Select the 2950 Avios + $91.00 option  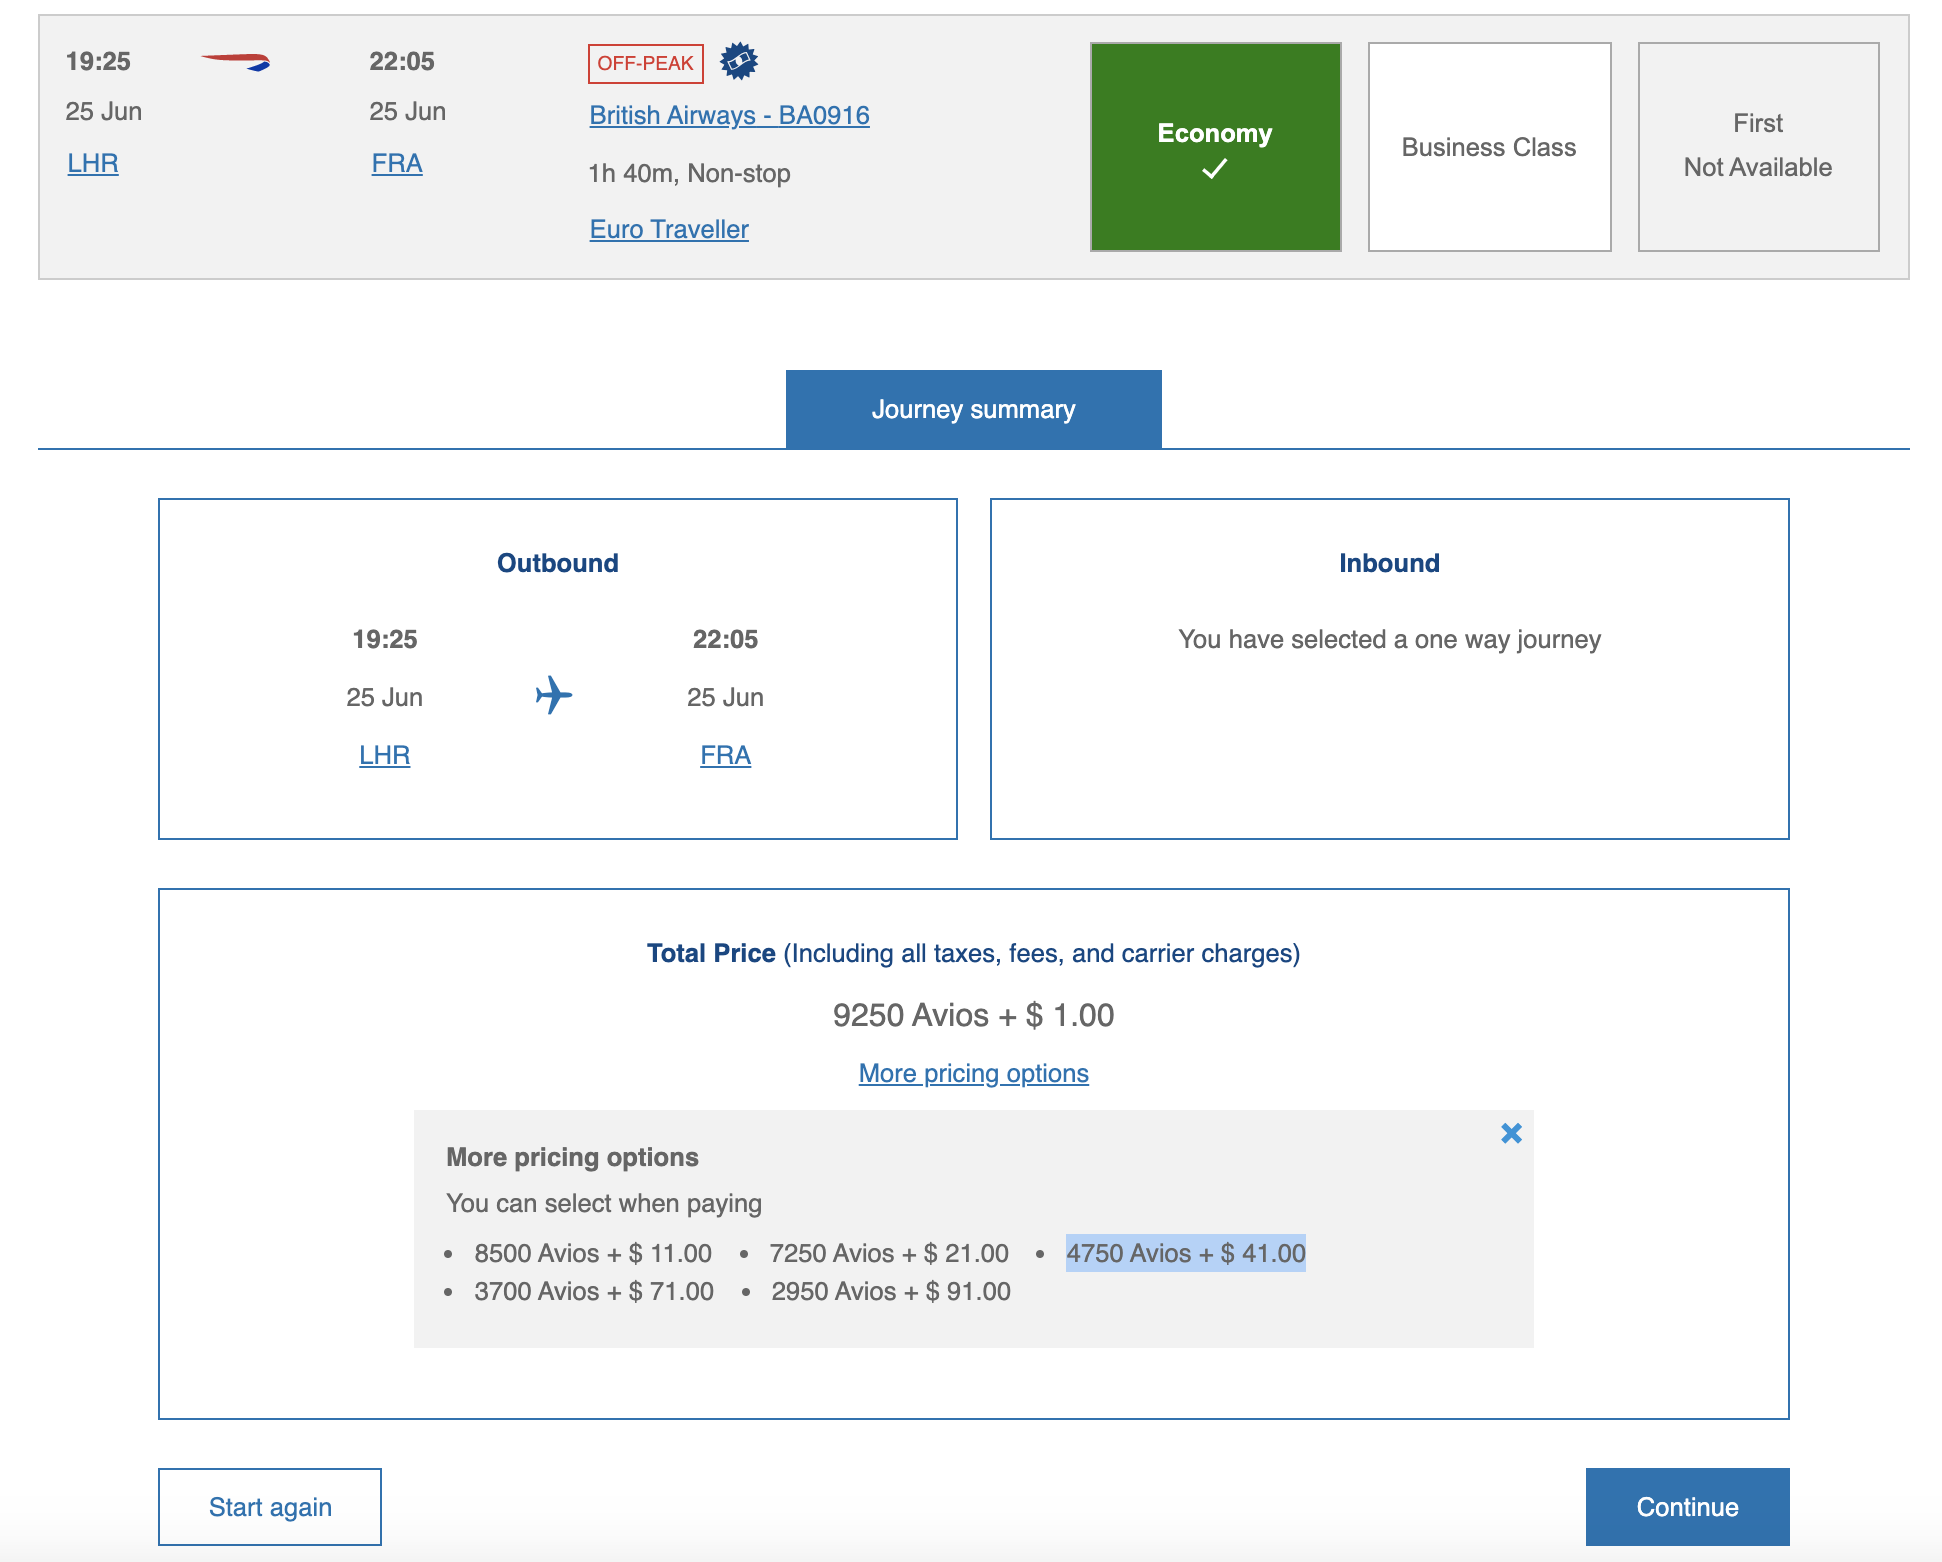pos(890,1291)
